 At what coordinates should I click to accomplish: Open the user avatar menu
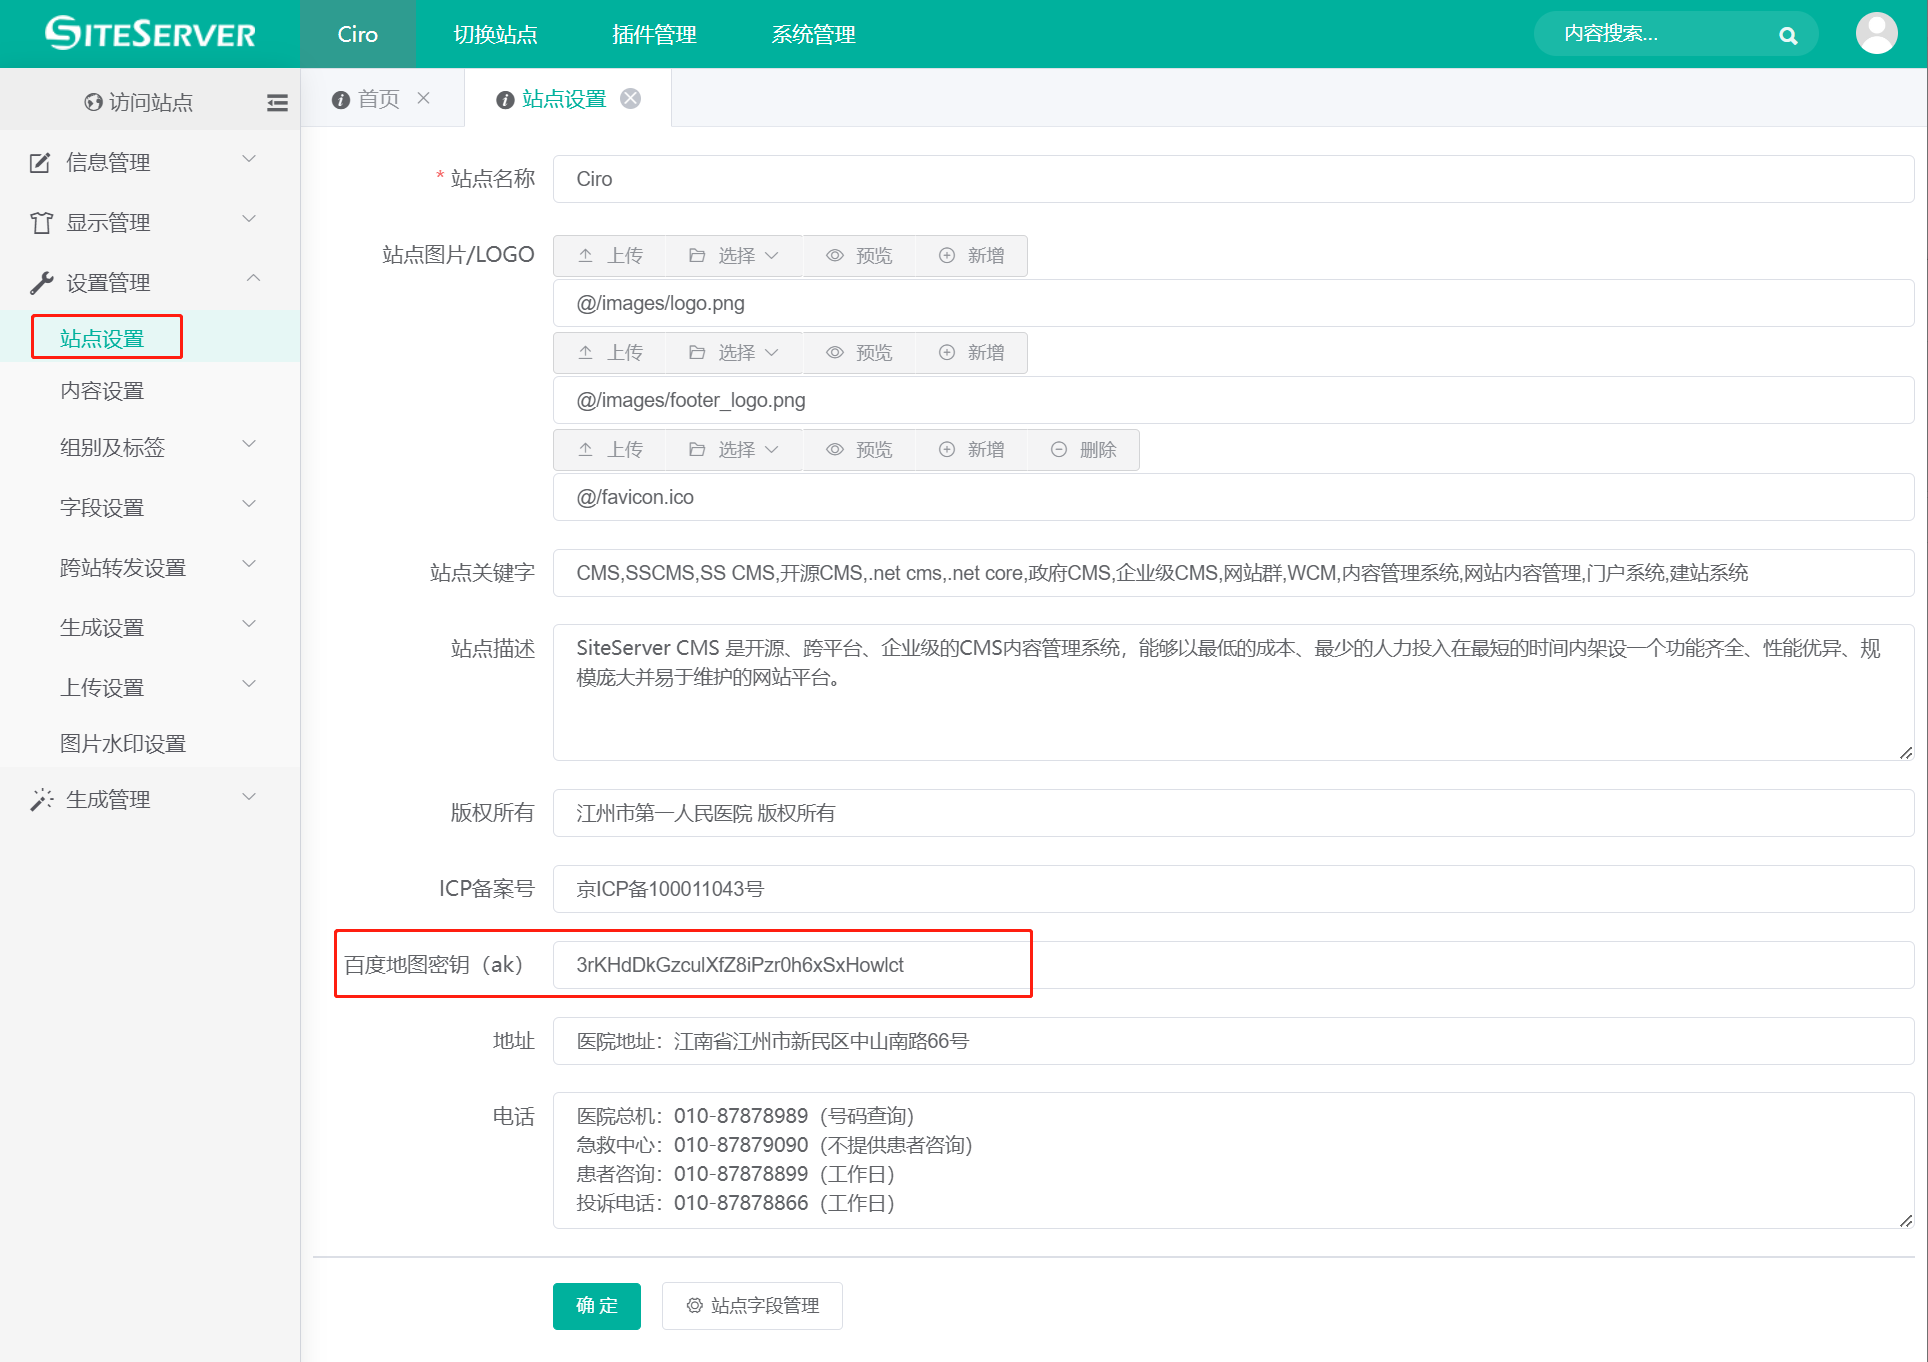coord(1876,34)
